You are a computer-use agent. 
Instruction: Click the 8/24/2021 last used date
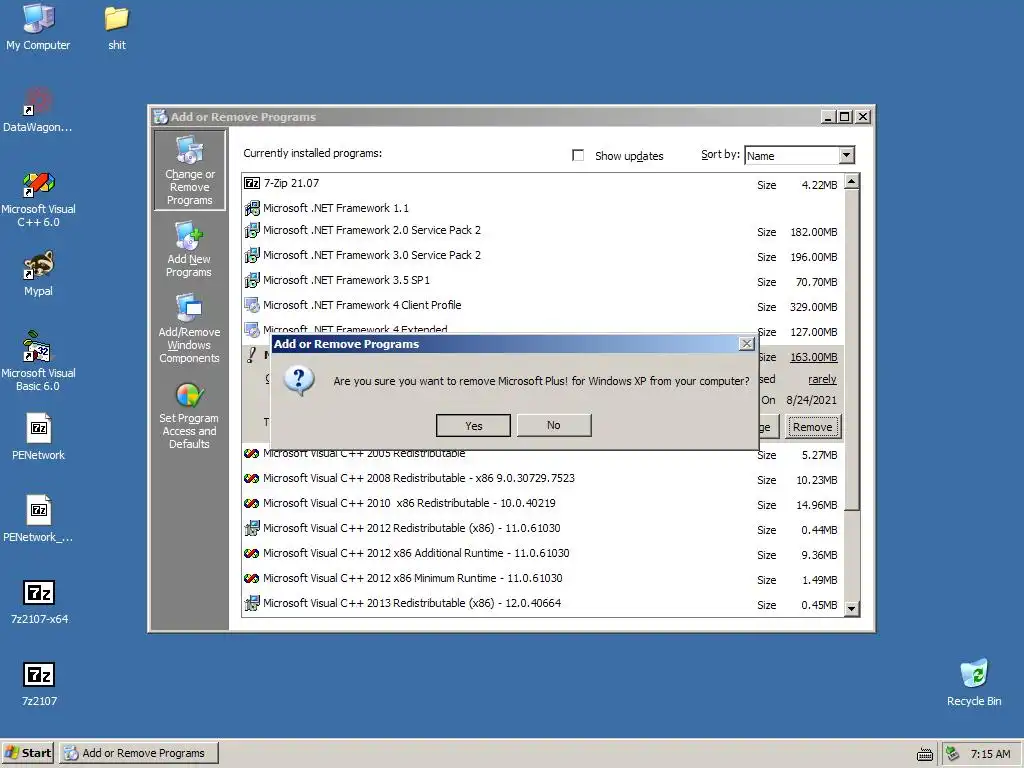[811, 400]
